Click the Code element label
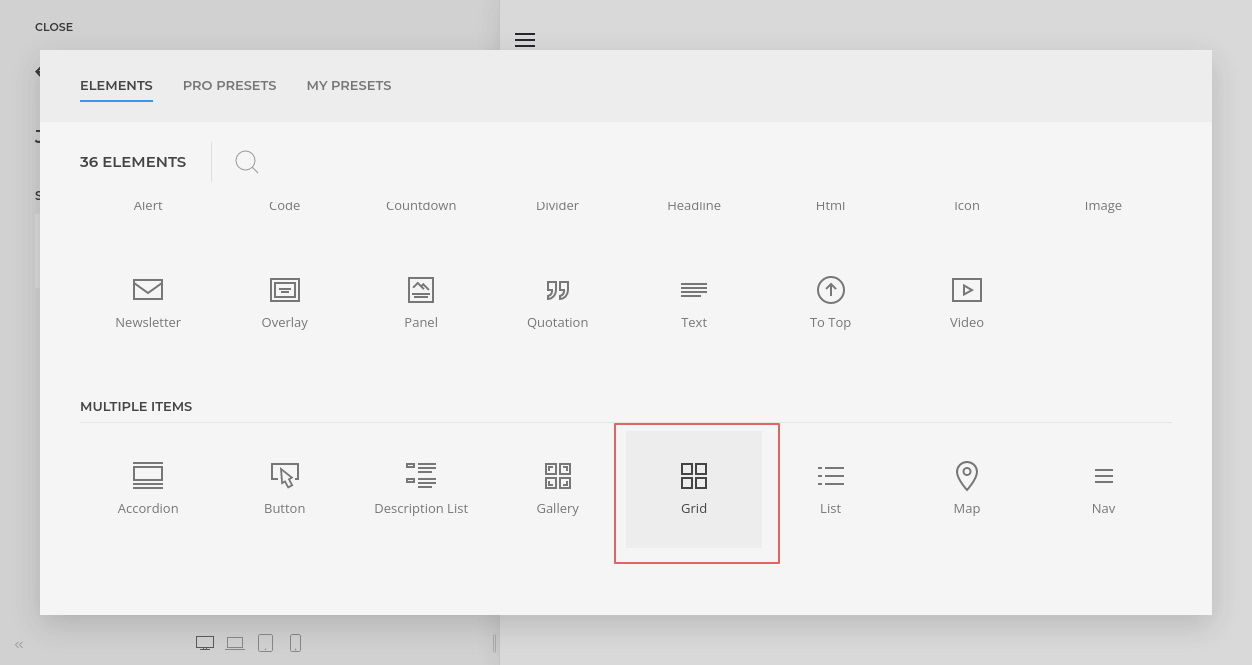Screen dimensions: 1252x665 pyautogui.click(x=285, y=206)
